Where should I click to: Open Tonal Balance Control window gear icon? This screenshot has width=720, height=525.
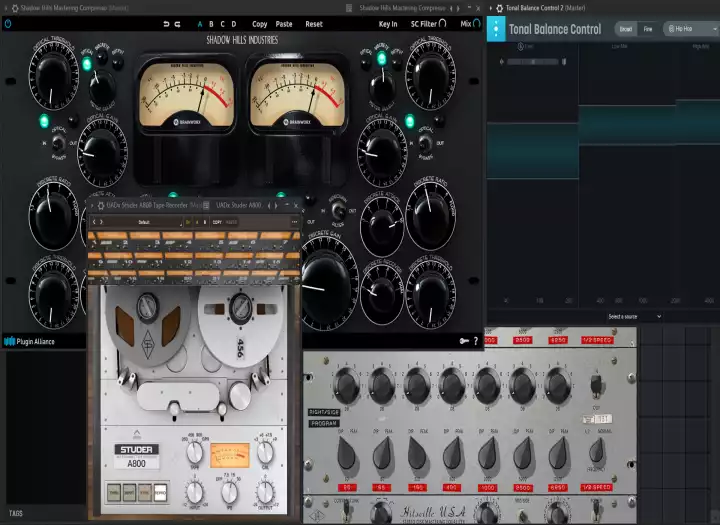pyautogui.click(x=500, y=8)
